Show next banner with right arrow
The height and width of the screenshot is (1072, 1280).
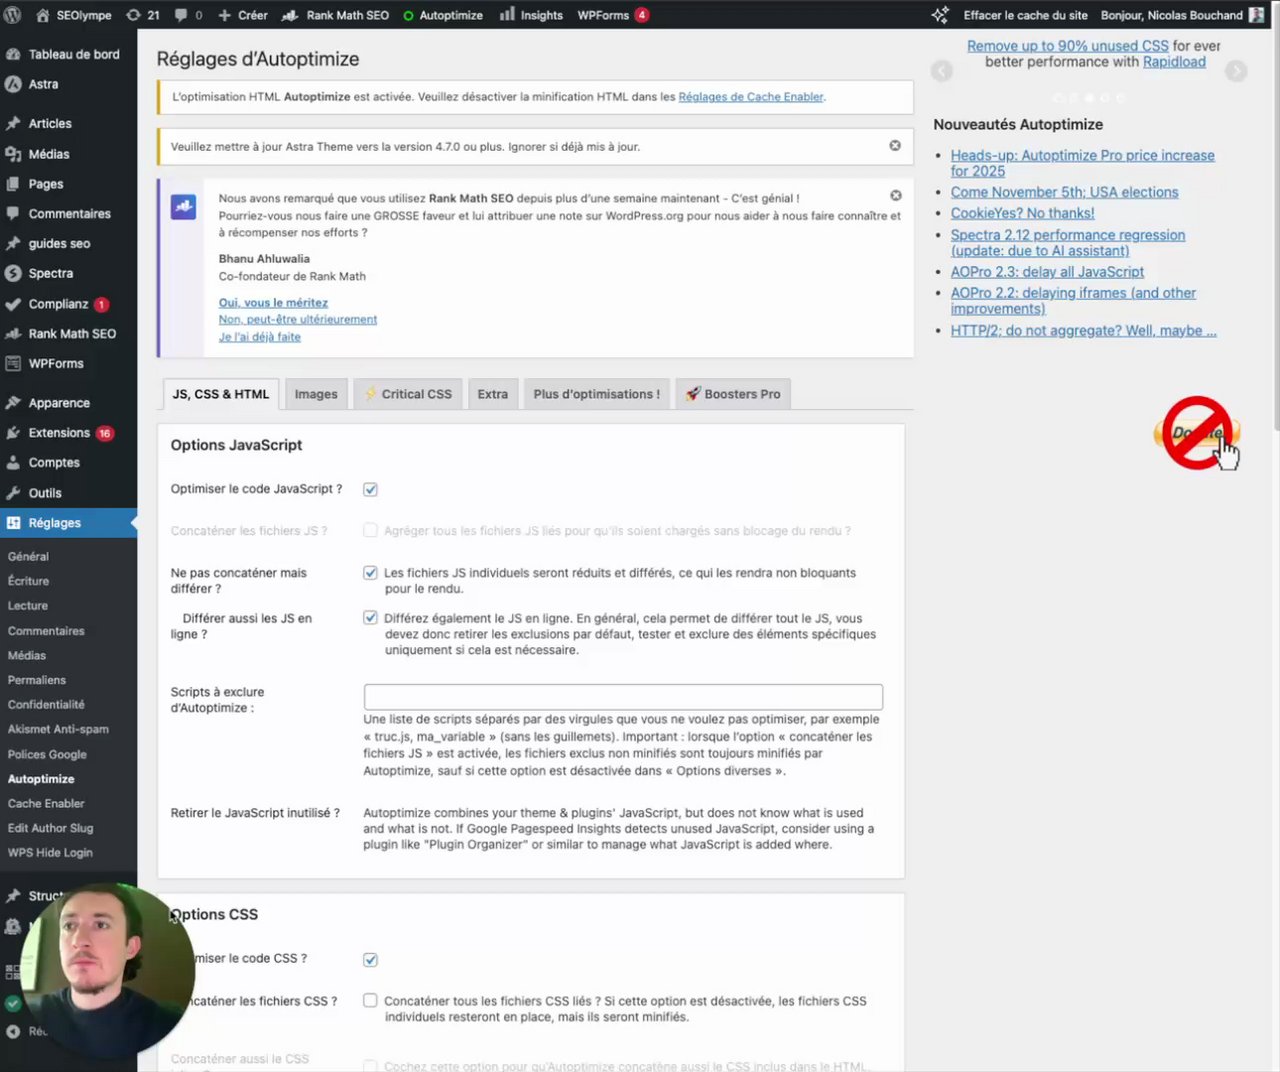click(x=1236, y=71)
